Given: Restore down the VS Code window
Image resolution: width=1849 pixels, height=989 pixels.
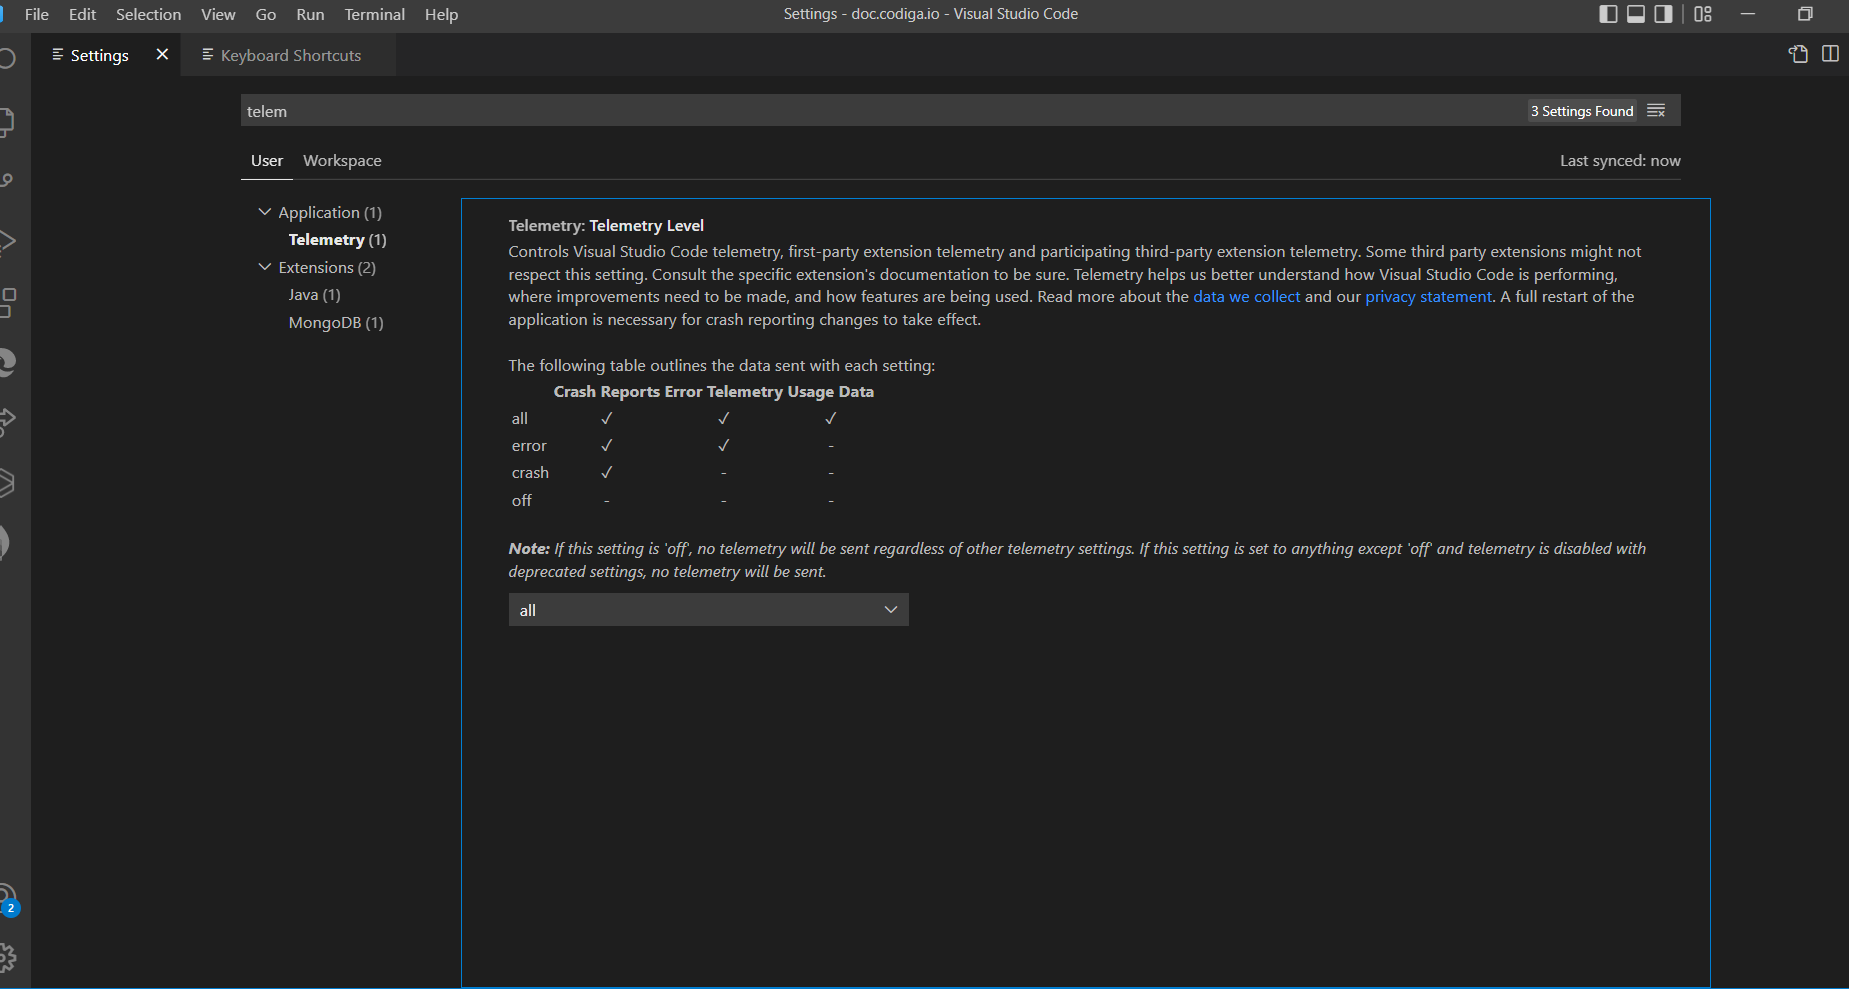Looking at the screenshot, I should coord(1805,14).
